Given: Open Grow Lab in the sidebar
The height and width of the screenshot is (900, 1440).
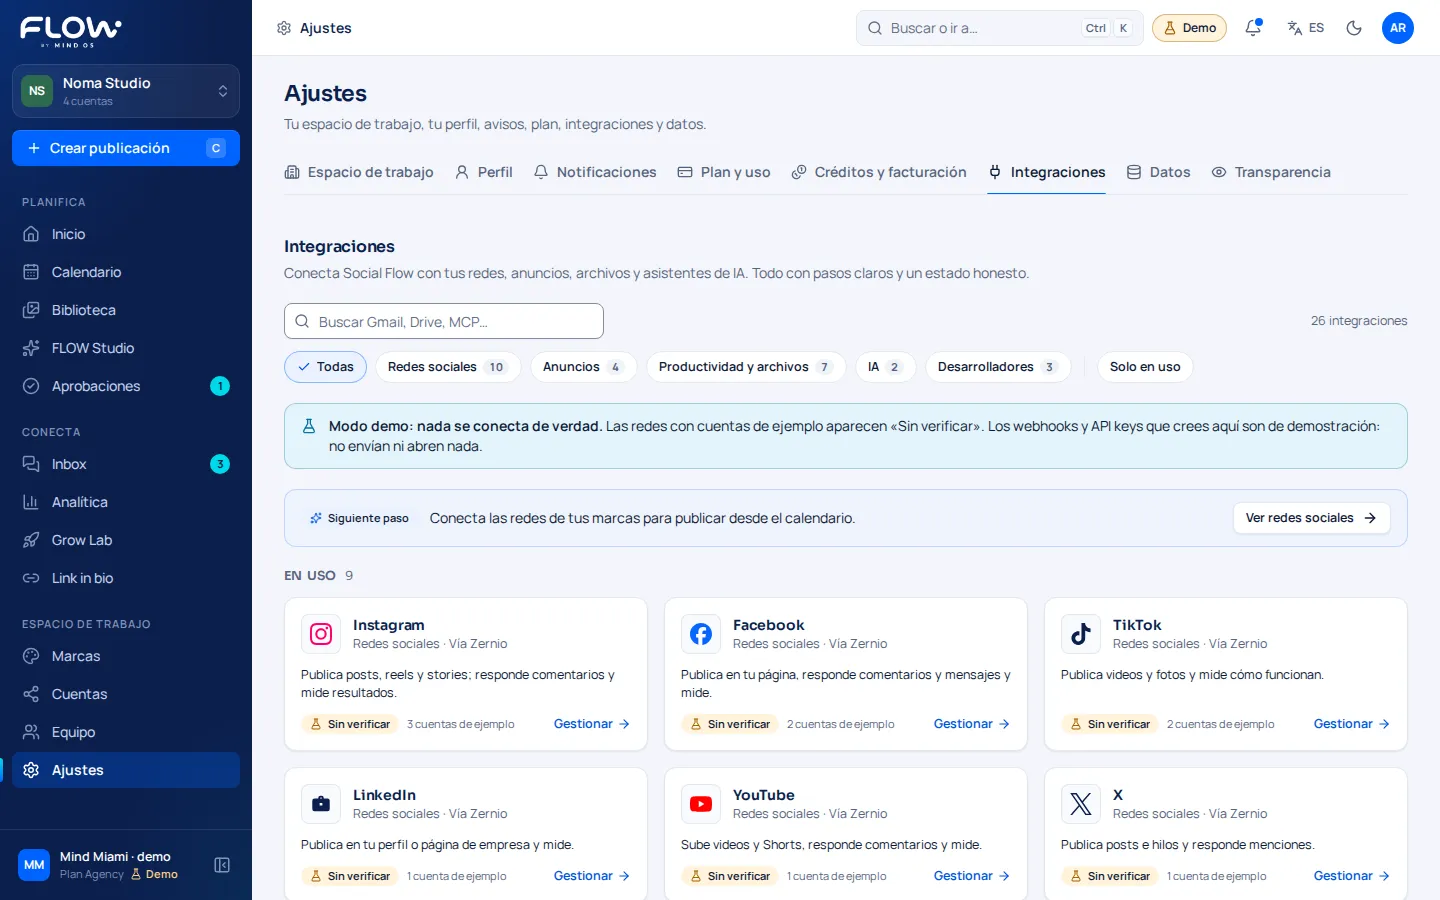Looking at the screenshot, I should [x=126, y=540].
